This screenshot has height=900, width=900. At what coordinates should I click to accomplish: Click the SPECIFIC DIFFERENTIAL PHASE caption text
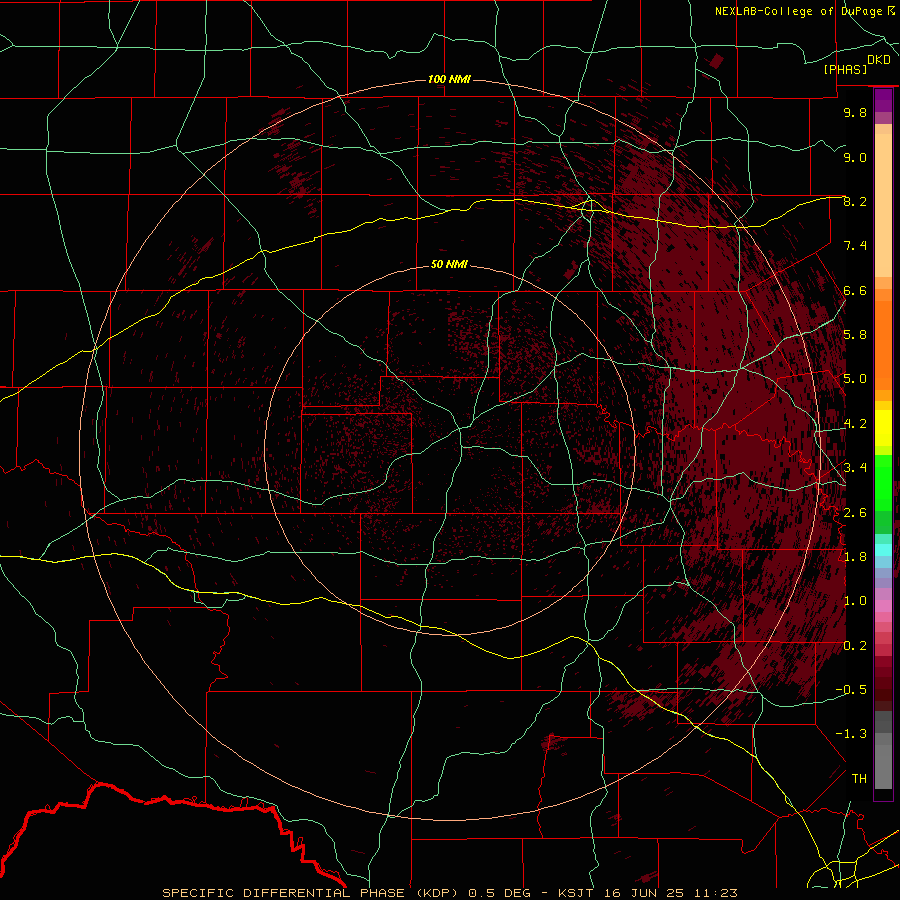[x=284, y=893]
